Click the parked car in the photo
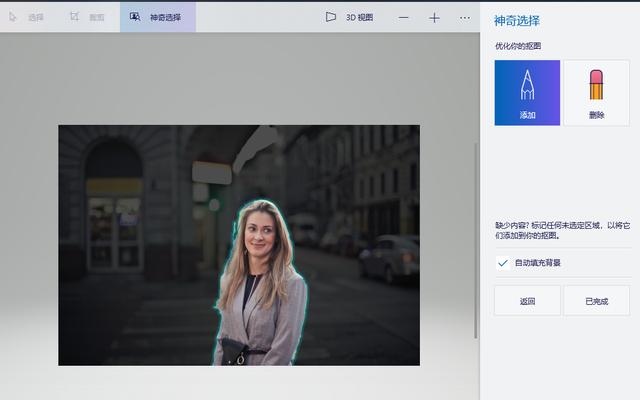The height and width of the screenshot is (400, 640). tap(390, 259)
